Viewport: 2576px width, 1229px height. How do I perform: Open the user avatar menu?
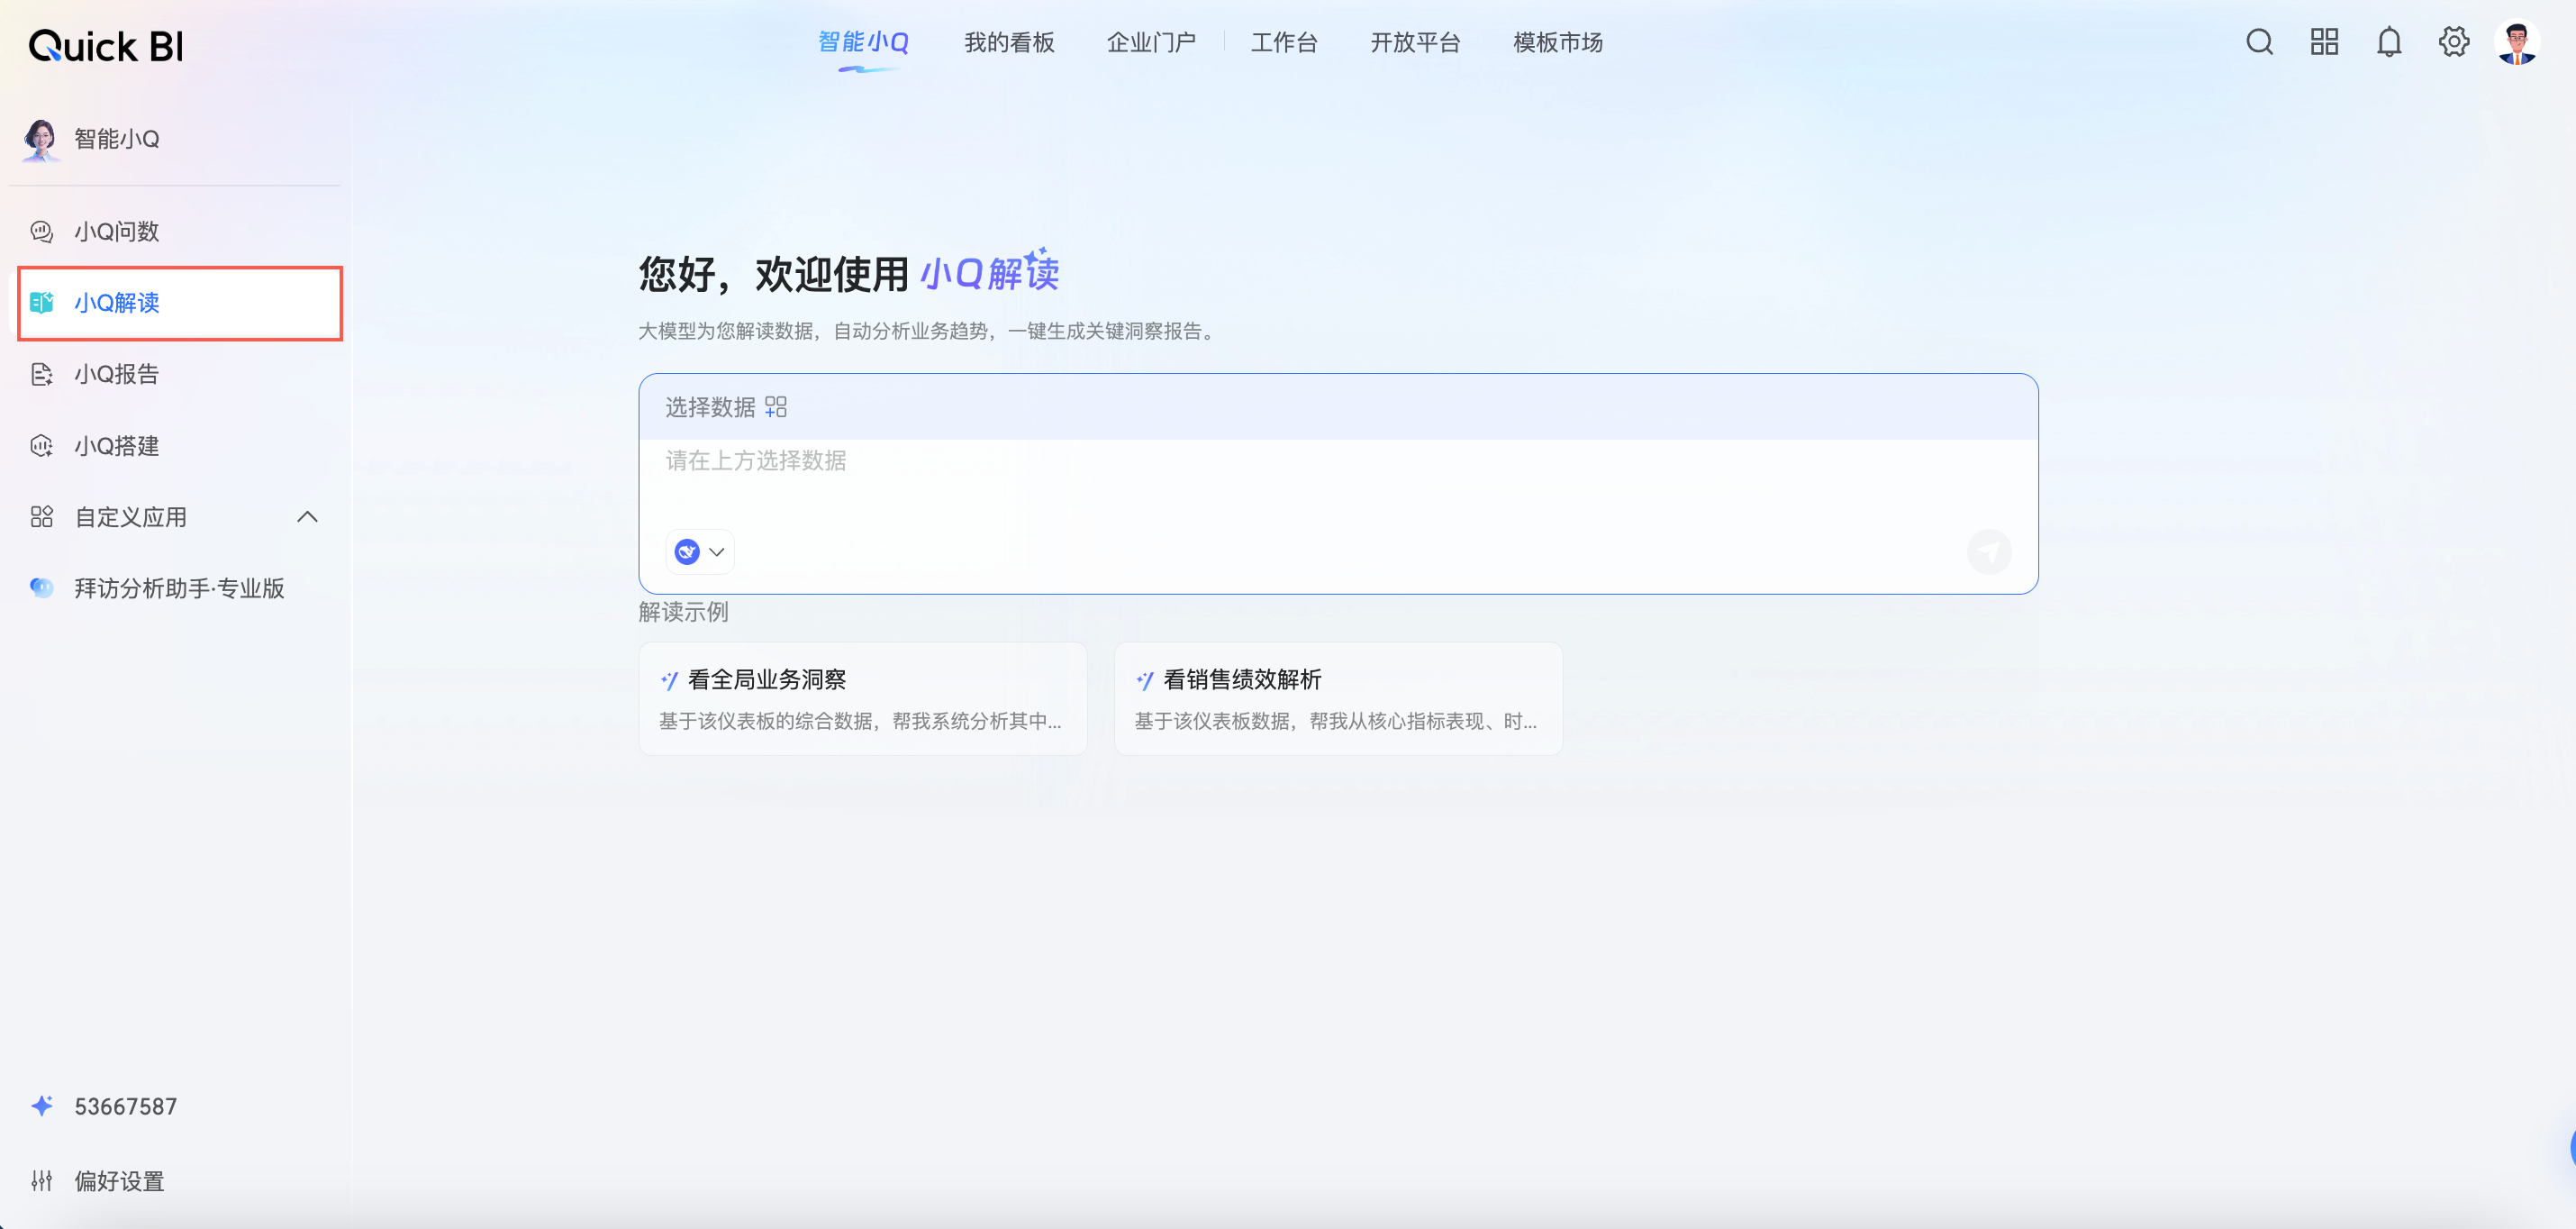[2517, 42]
